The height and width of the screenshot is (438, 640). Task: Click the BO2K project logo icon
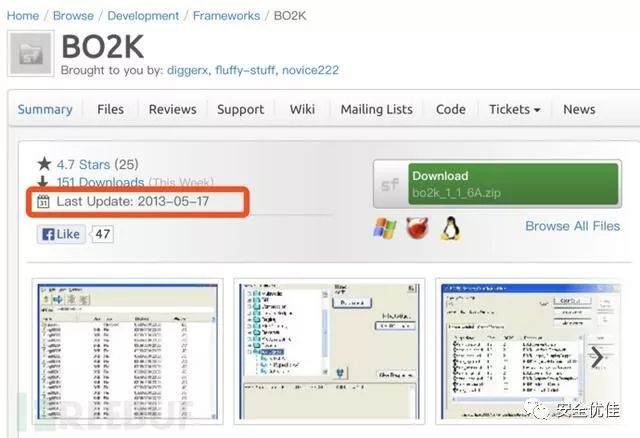click(x=31, y=53)
